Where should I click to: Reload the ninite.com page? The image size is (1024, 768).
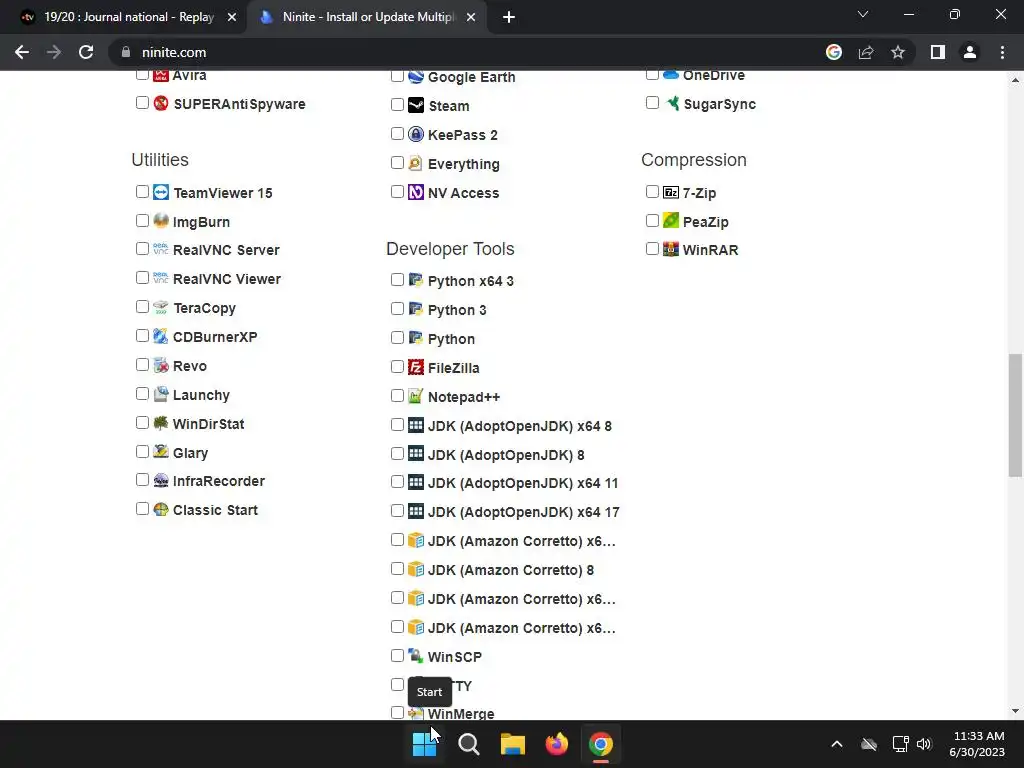(86, 52)
